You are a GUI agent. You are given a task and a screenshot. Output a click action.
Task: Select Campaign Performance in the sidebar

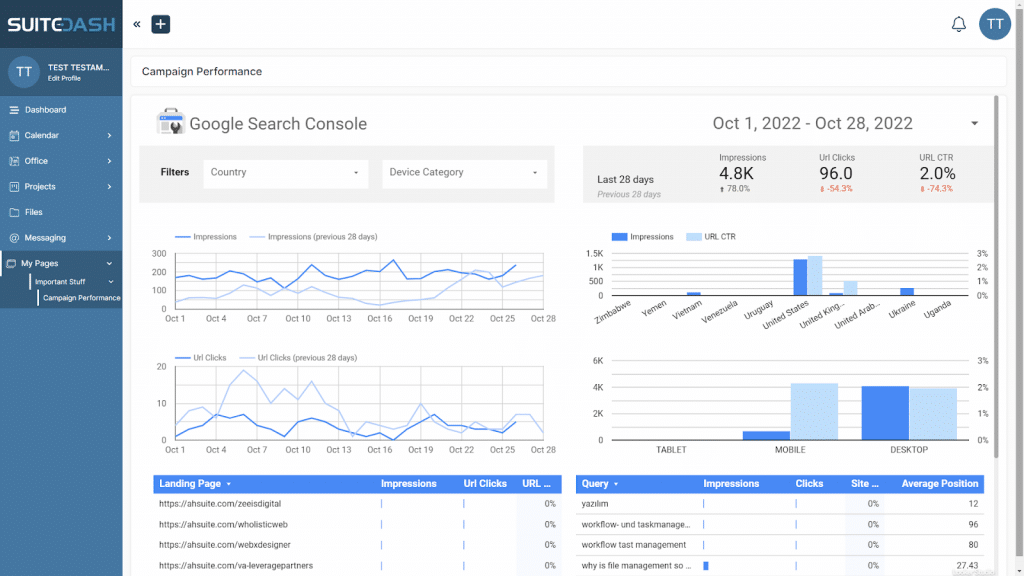(80, 297)
